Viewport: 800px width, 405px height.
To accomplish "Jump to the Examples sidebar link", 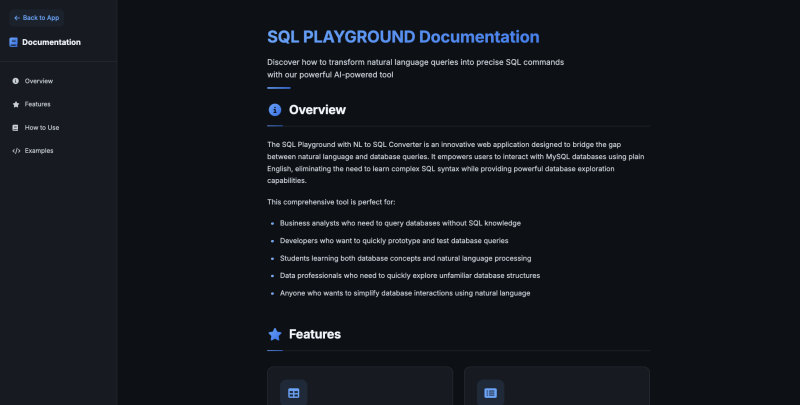I will pos(39,151).
